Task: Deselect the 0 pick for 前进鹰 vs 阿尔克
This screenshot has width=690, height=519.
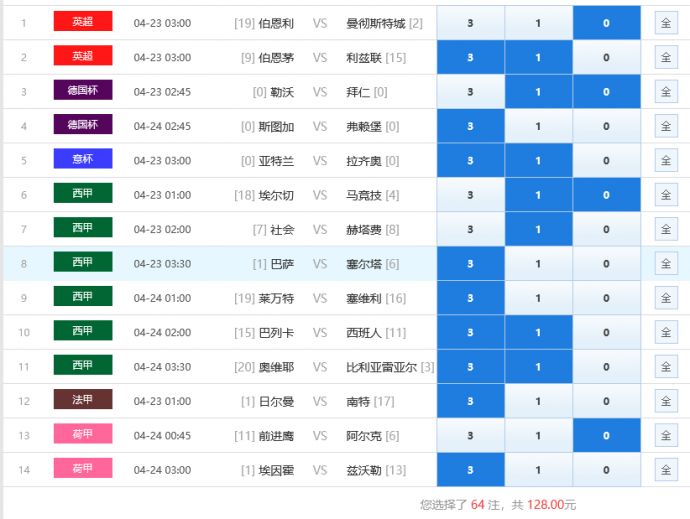Action: 606,436
